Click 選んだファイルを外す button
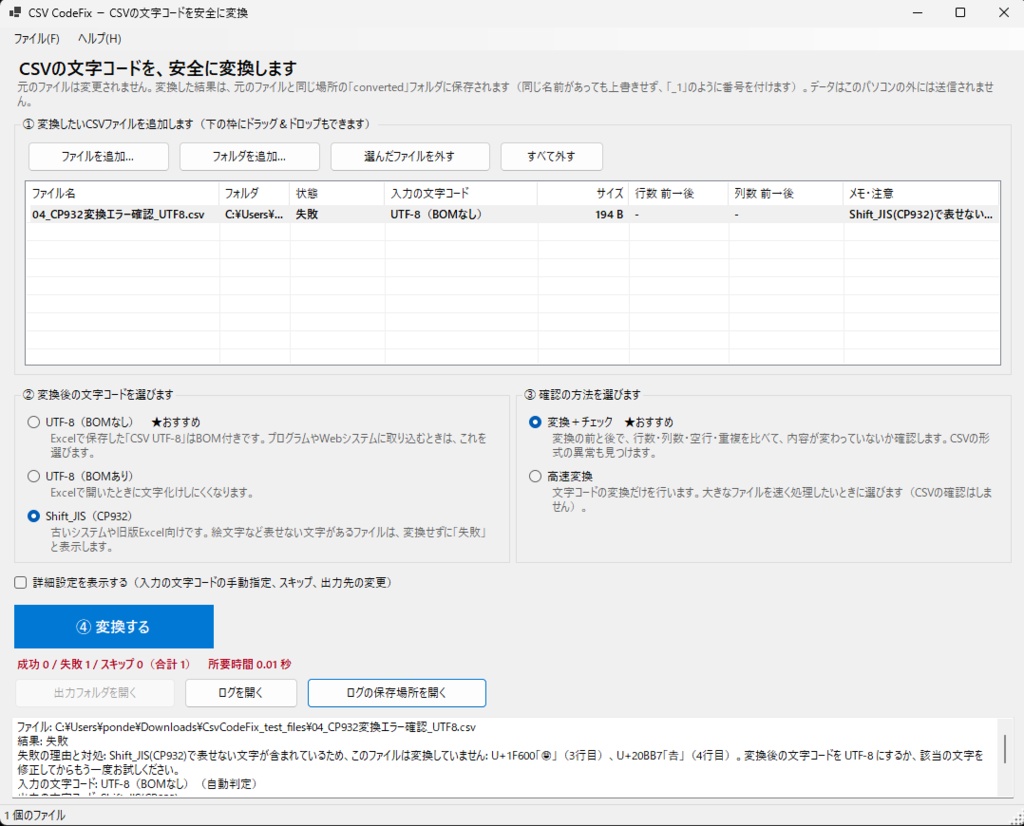This screenshot has height=826, width=1024. click(x=410, y=157)
